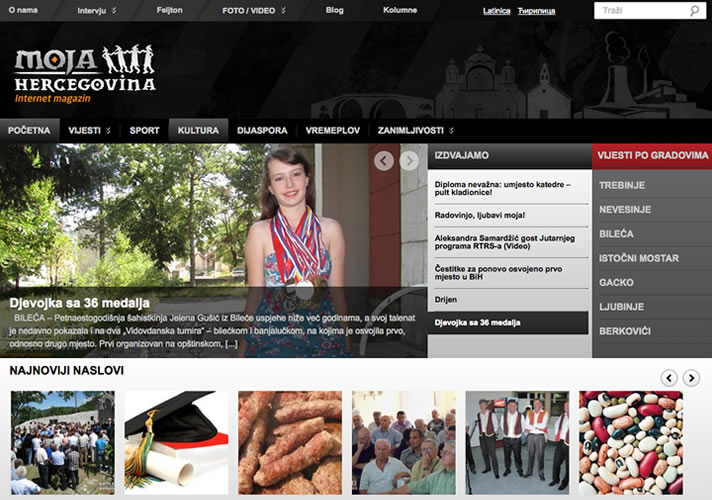712x500 pixels.
Task: Click the search magnifier icon
Action: tap(695, 11)
